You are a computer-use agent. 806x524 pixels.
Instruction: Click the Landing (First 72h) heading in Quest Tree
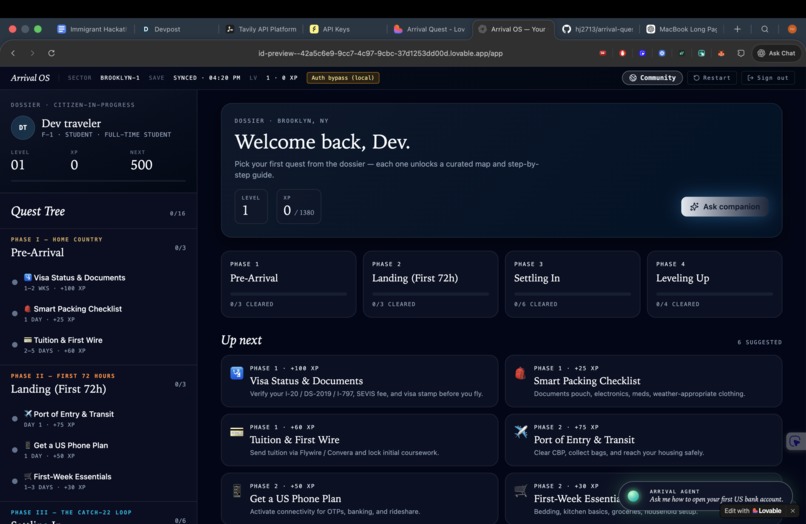pyautogui.click(x=59, y=389)
